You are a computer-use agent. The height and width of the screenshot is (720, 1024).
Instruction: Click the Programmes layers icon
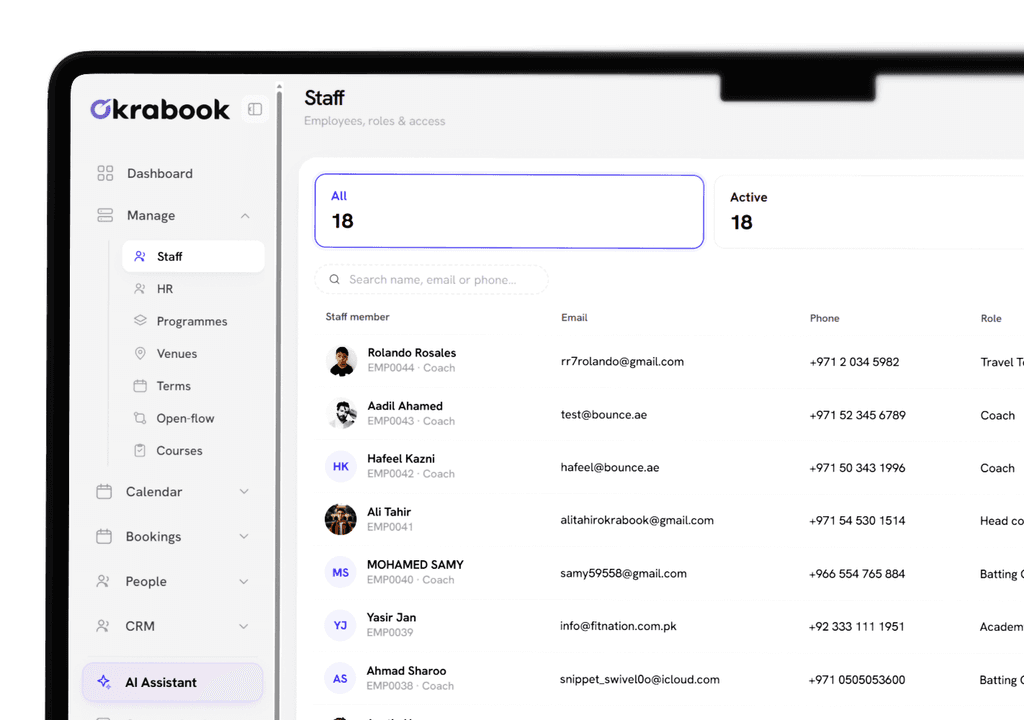click(140, 321)
